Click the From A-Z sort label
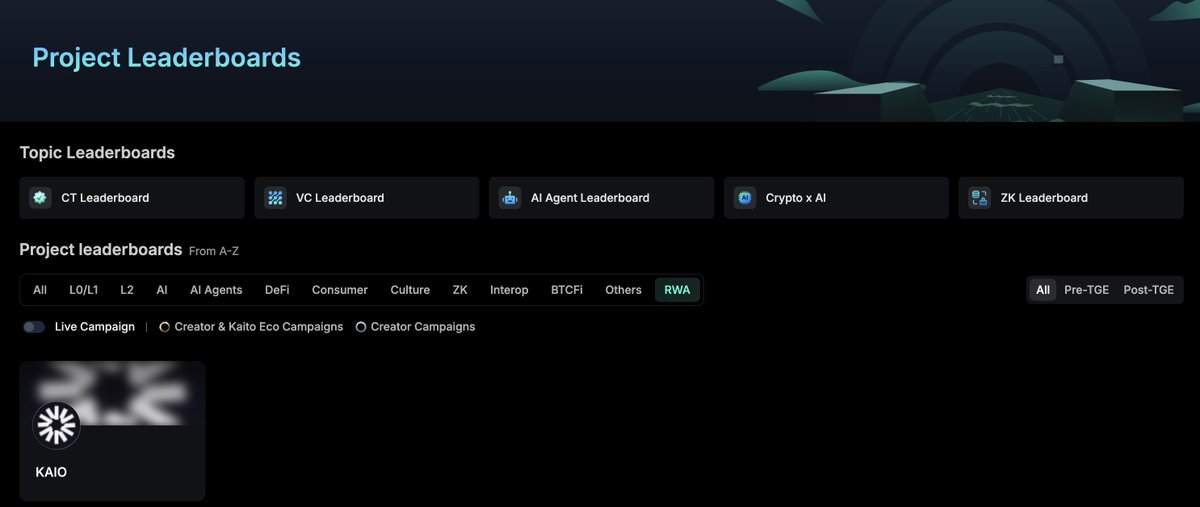The height and width of the screenshot is (507, 1200). (214, 251)
